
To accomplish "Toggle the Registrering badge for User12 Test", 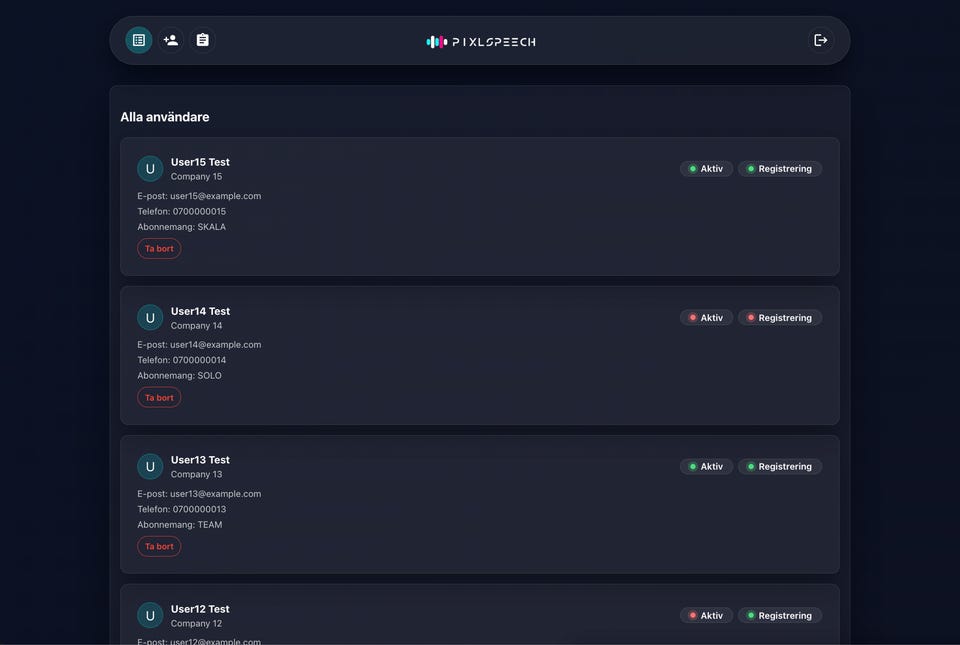I will 780,616.
